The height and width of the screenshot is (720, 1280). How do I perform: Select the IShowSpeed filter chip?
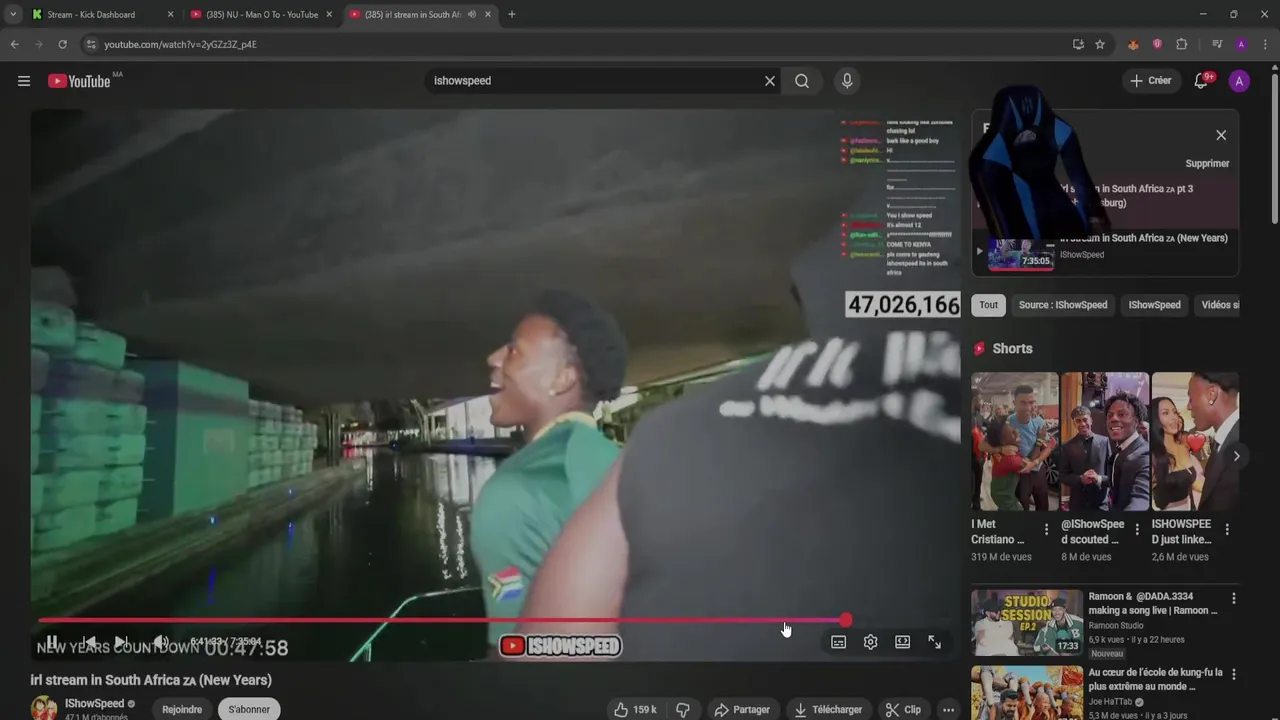1154,305
